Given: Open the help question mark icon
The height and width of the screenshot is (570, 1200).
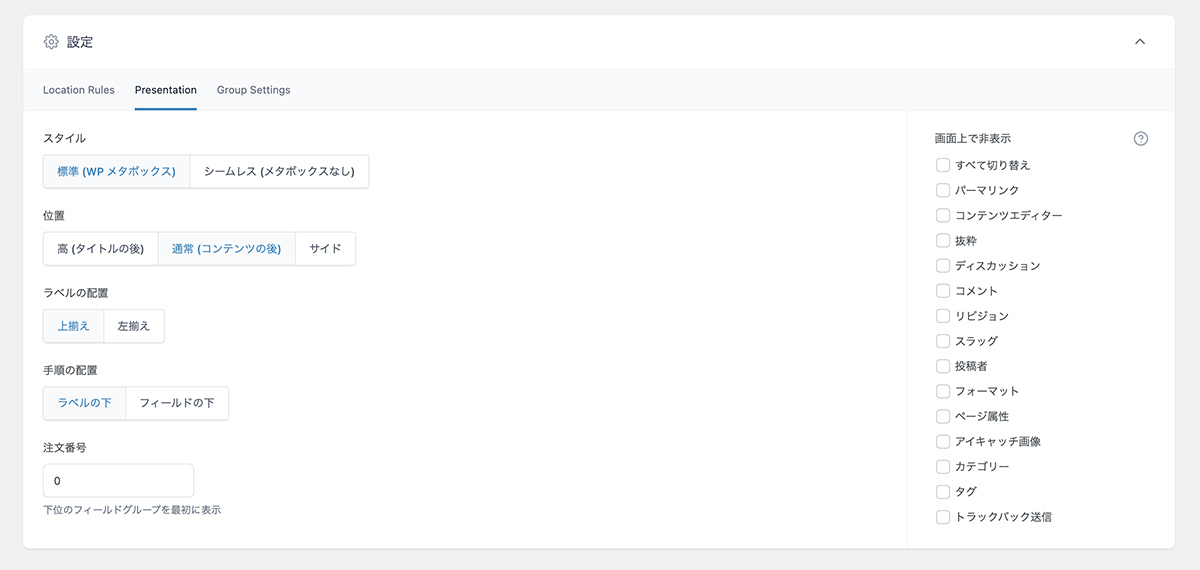Looking at the screenshot, I should 1141,139.
